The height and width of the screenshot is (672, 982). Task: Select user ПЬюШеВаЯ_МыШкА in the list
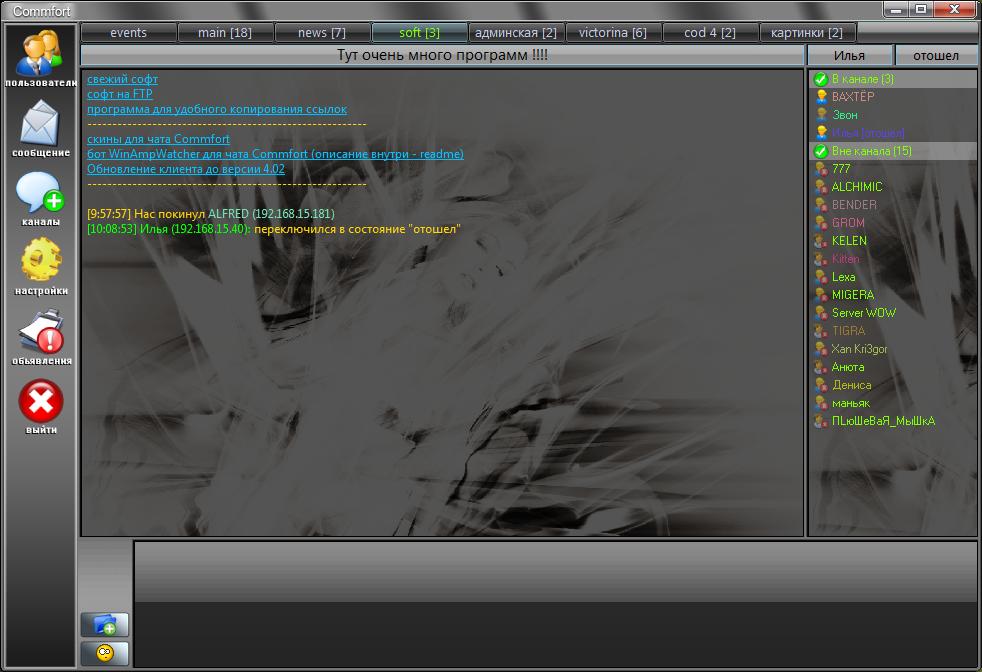click(x=883, y=421)
